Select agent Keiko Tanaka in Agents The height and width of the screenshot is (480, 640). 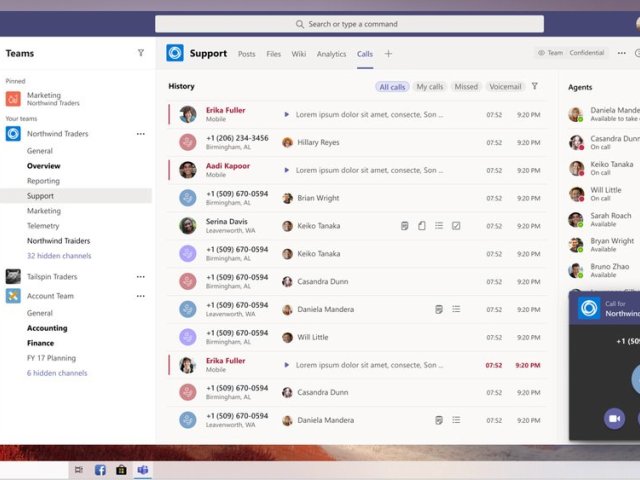tap(604, 168)
